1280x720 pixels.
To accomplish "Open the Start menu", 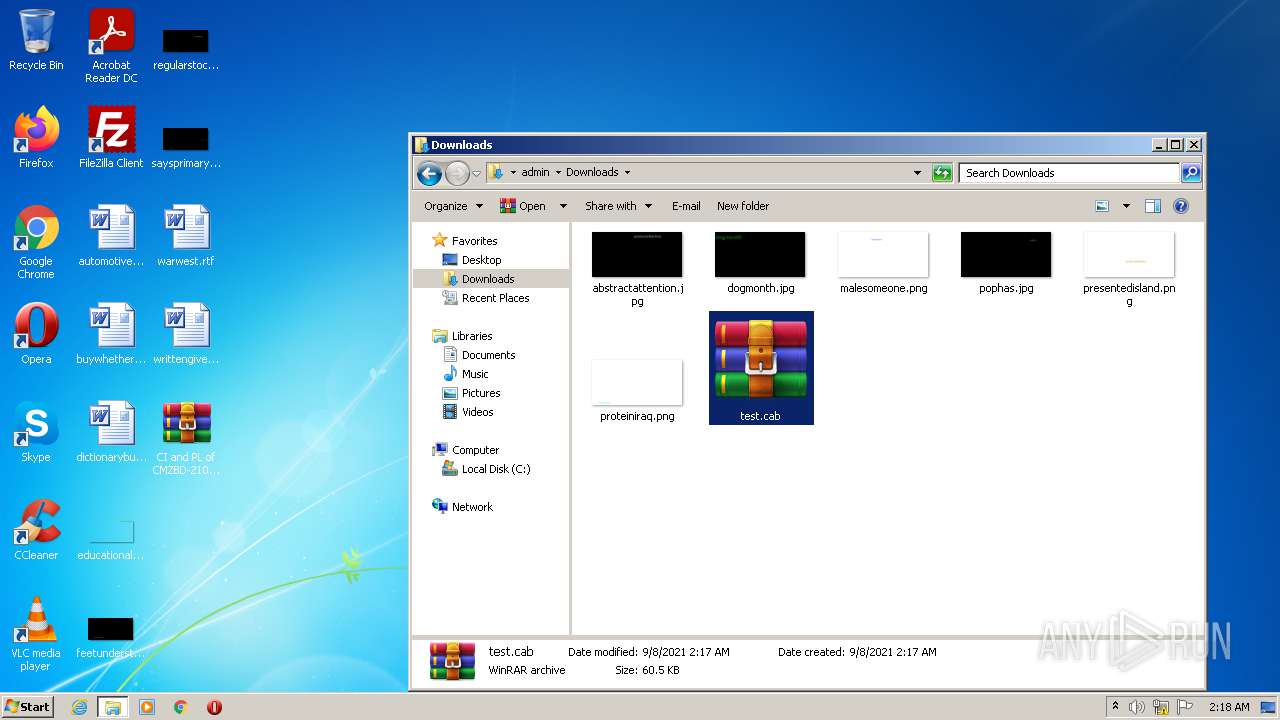I will click(27, 707).
